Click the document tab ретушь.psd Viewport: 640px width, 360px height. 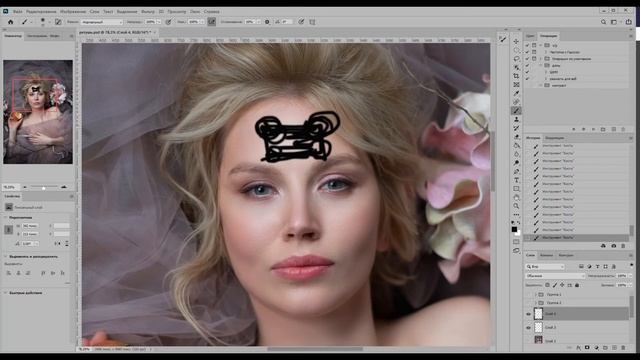[115, 32]
